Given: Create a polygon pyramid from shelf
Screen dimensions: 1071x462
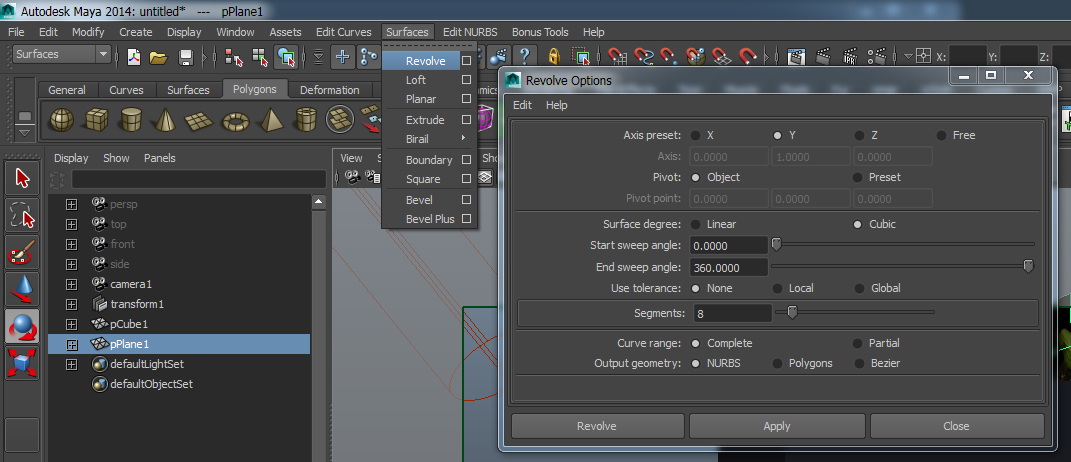Looking at the screenshot, I should pyautogui.click(x=270, y=120).
